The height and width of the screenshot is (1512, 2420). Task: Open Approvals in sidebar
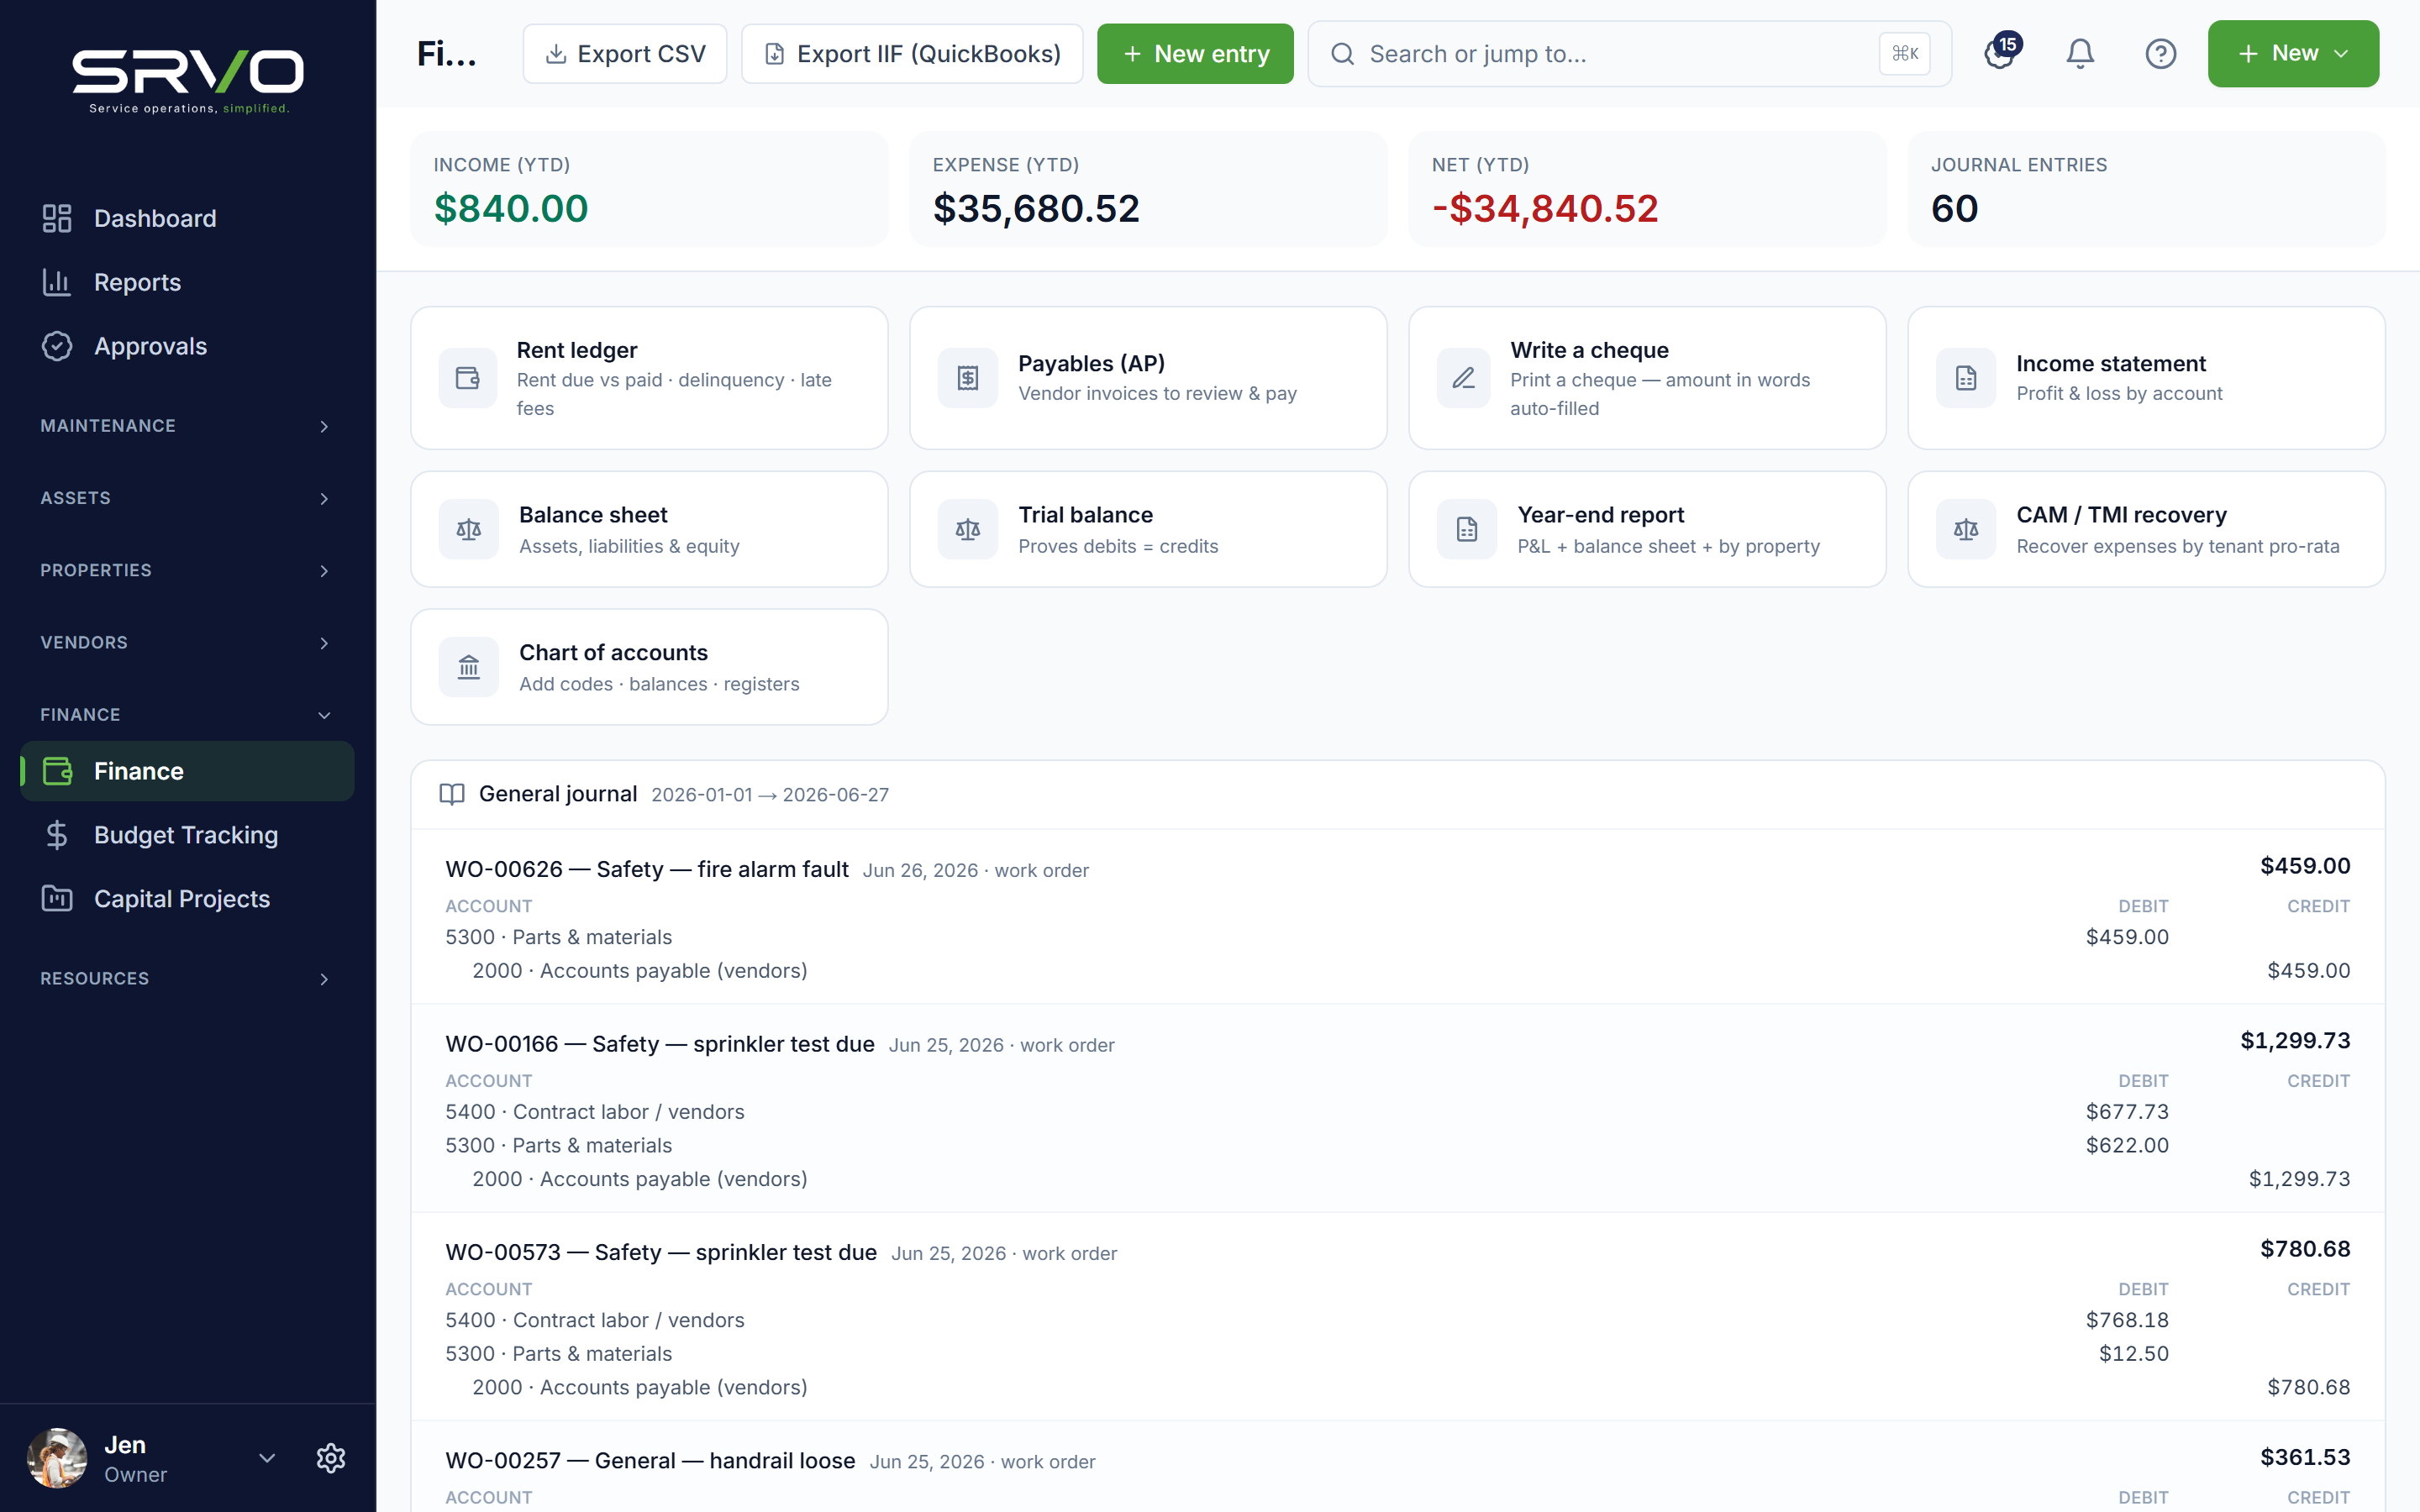[x=187, y=346]
